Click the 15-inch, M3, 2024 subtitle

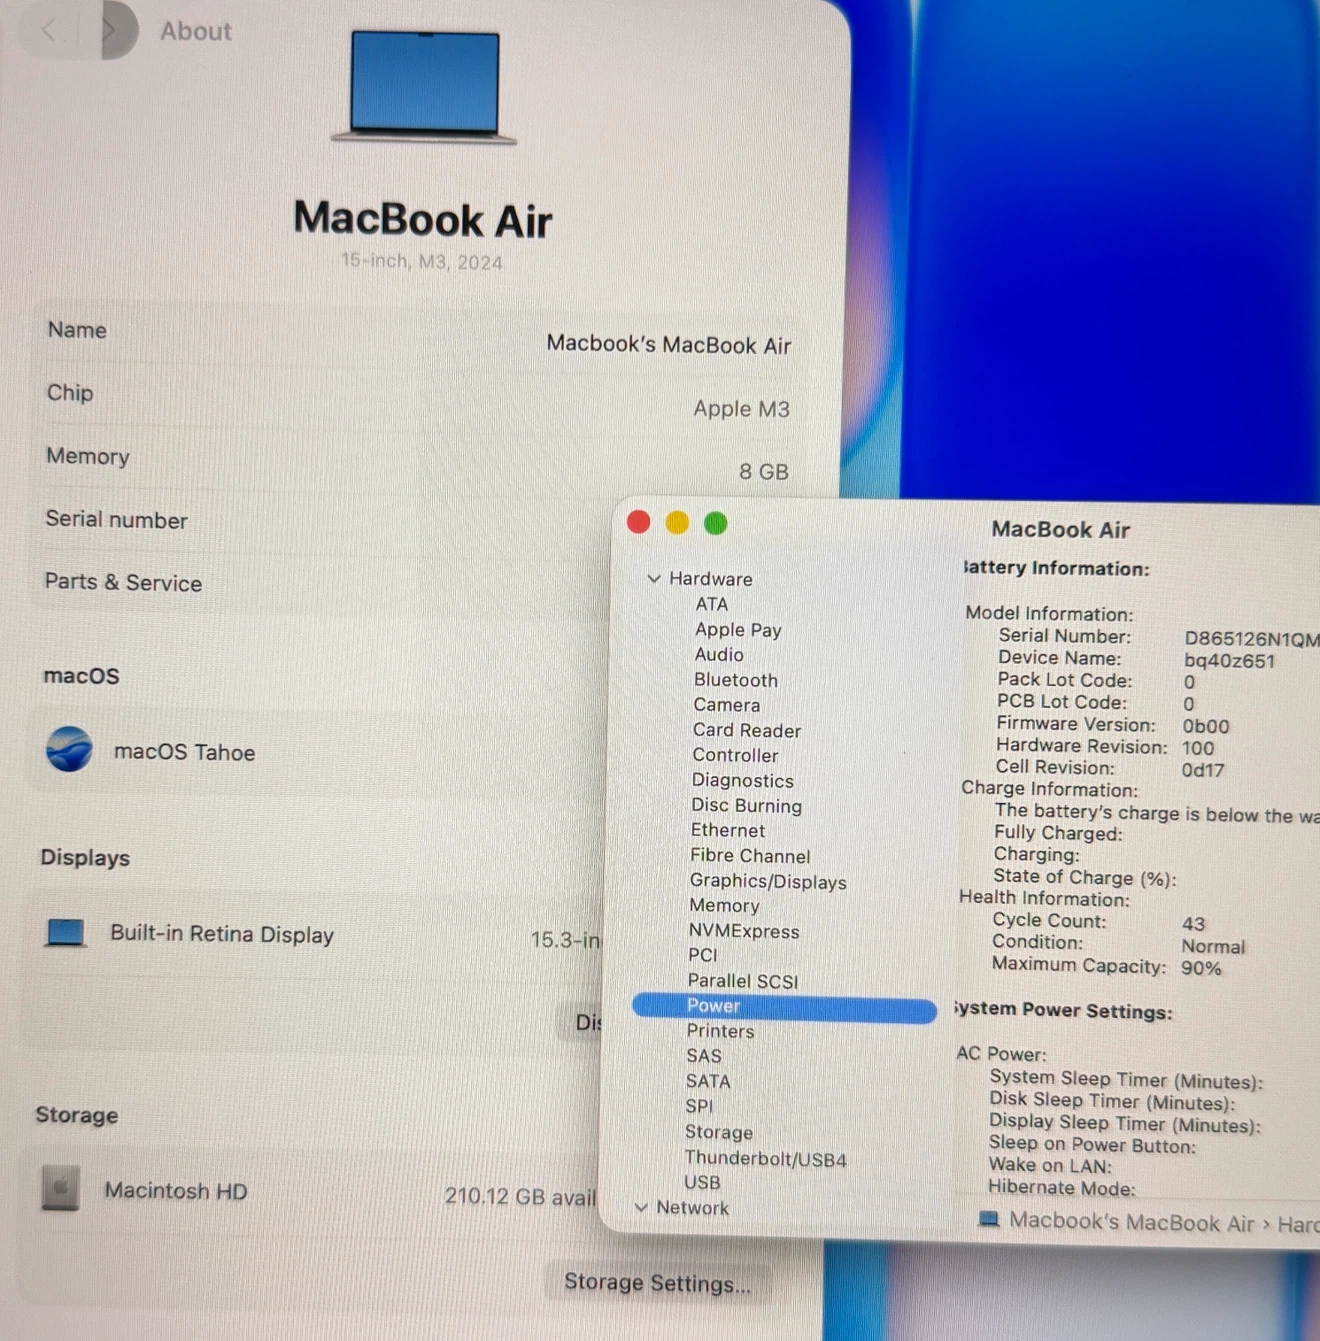422,261
